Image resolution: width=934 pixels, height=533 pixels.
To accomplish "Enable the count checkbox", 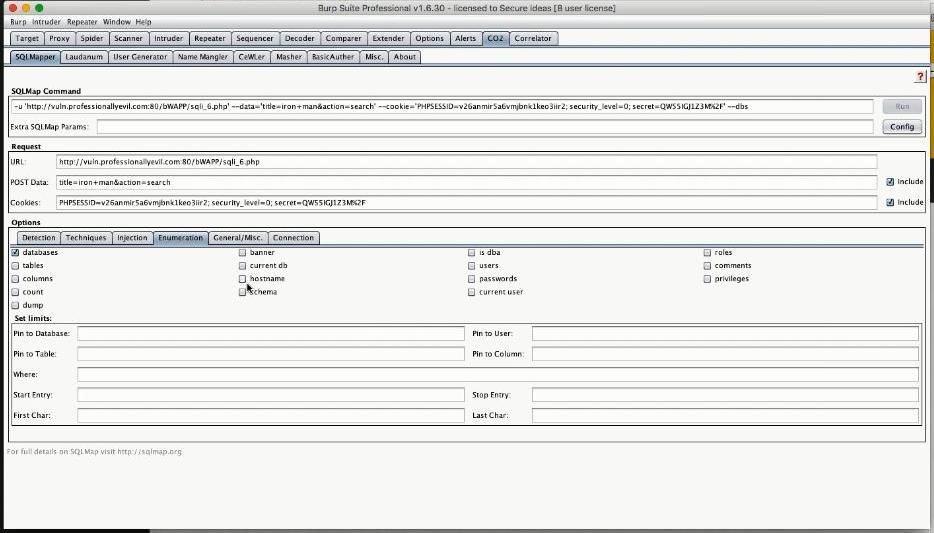I will point(15,292).
